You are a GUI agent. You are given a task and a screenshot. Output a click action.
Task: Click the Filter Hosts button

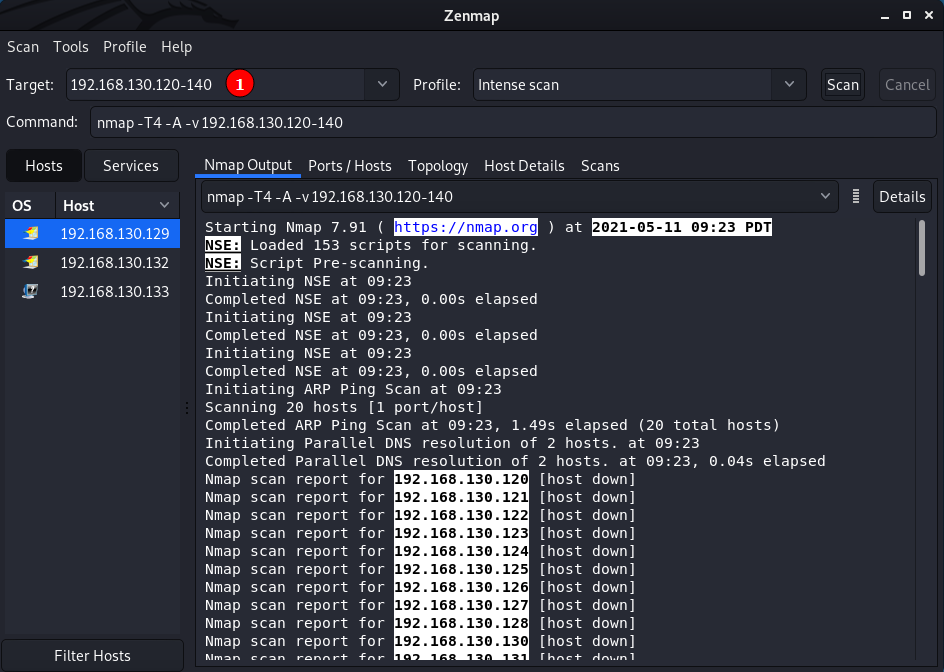click(92, 655)
